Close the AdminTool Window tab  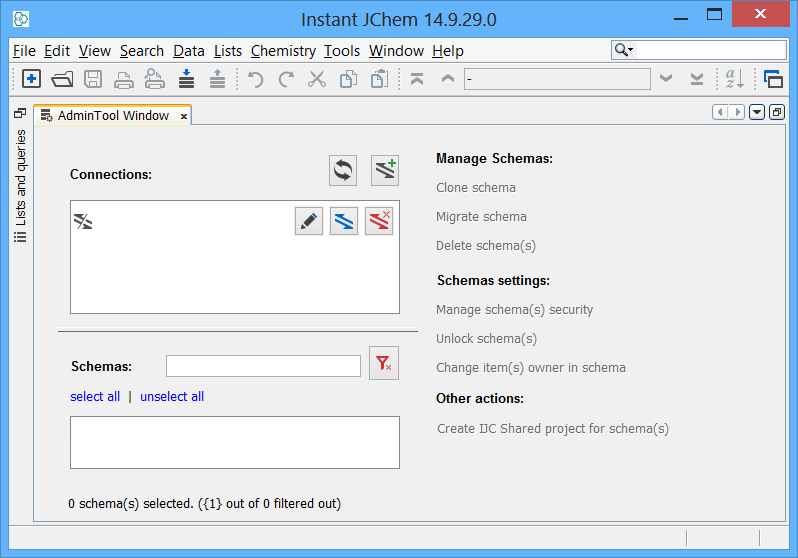point(184,117)
